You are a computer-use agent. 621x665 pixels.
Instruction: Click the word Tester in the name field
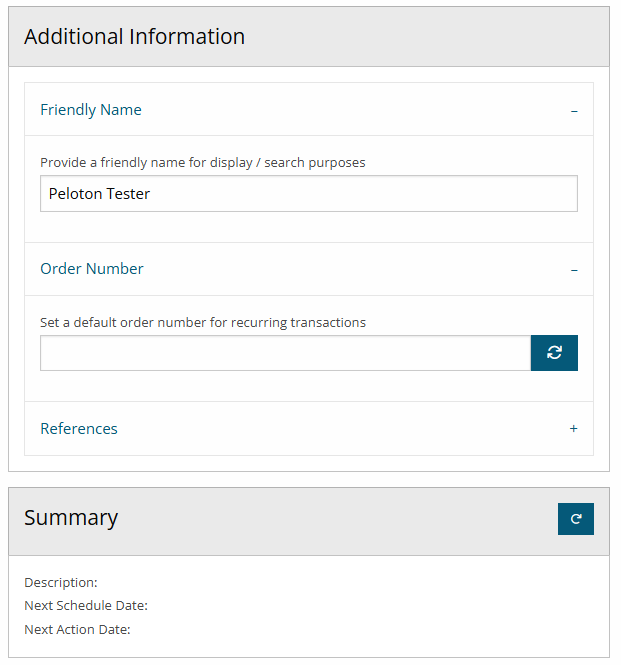[129, 194]
